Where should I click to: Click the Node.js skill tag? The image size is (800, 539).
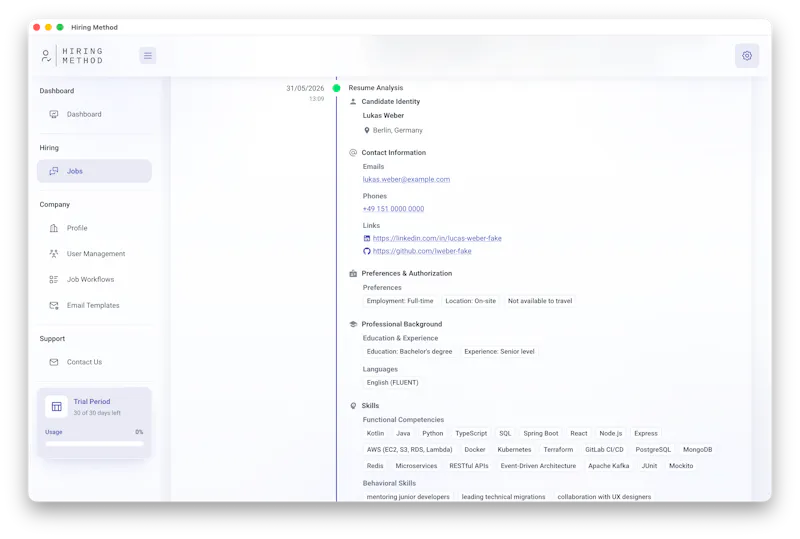[611, 433]
